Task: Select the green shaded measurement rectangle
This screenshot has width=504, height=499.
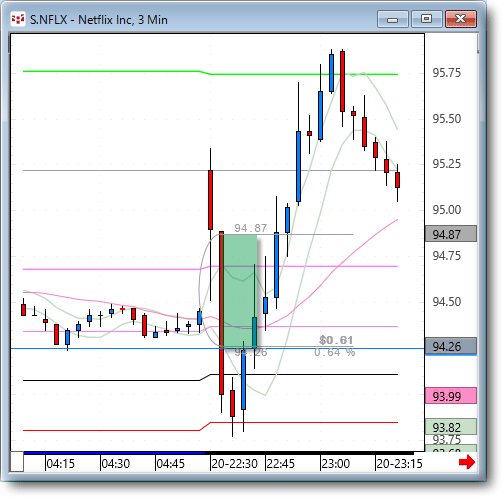Action: click(240, 291)
